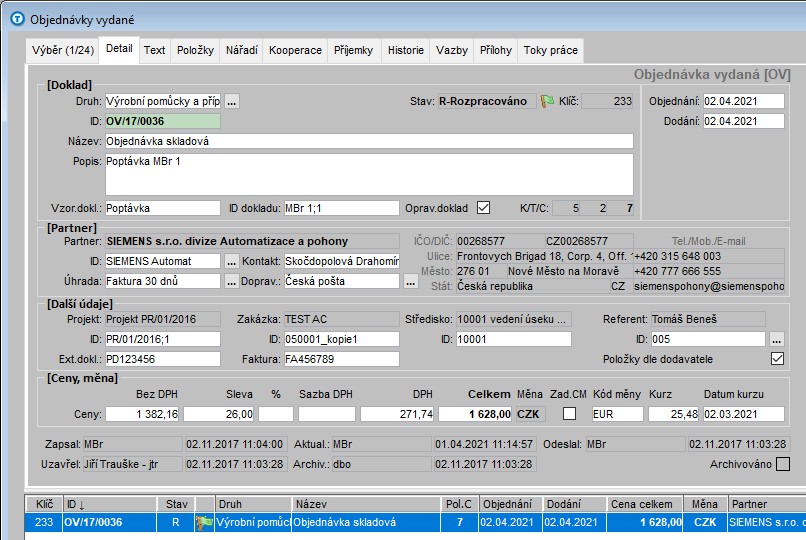Click the Cena celkem column header
The image size is (806, 540).
click(x=645, y=504)
